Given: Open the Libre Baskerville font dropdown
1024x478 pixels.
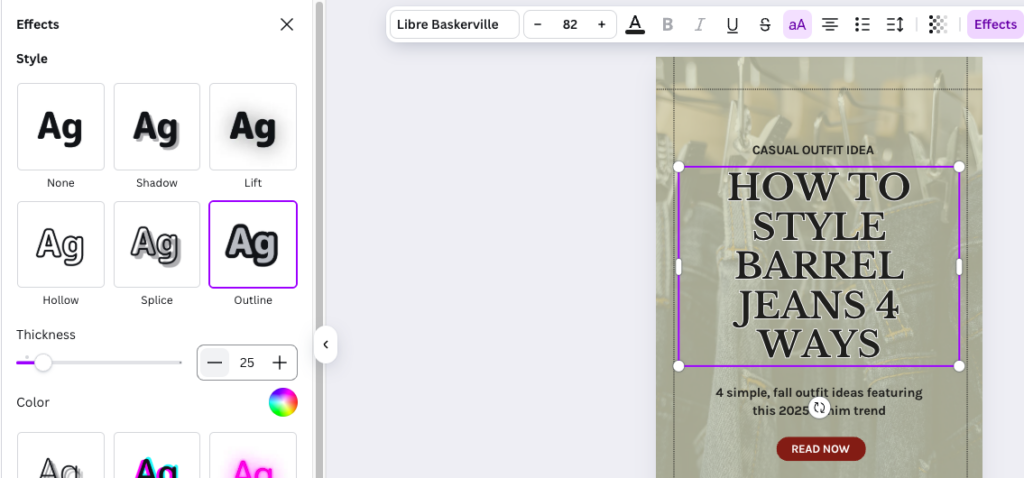Looking at the screenshot, I should tap(455, 24).
